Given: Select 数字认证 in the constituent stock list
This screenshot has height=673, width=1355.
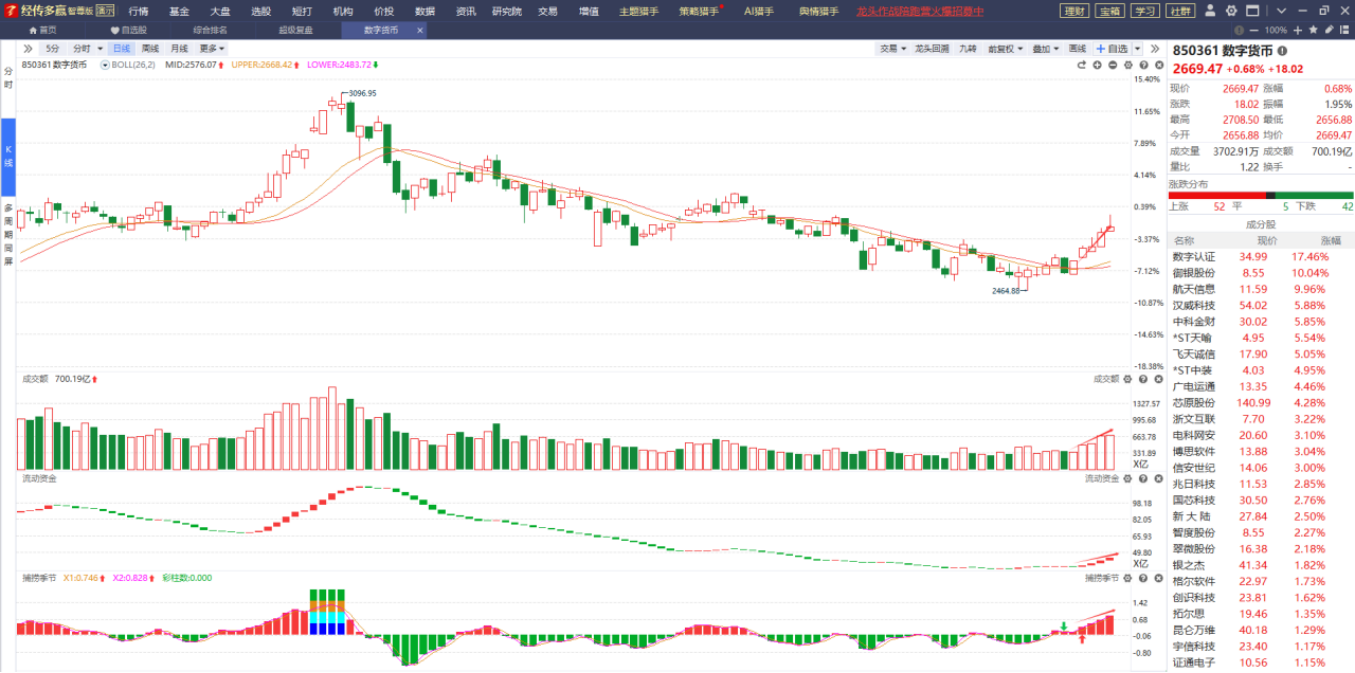Looking at the screenshot, I should [1194, 257].
